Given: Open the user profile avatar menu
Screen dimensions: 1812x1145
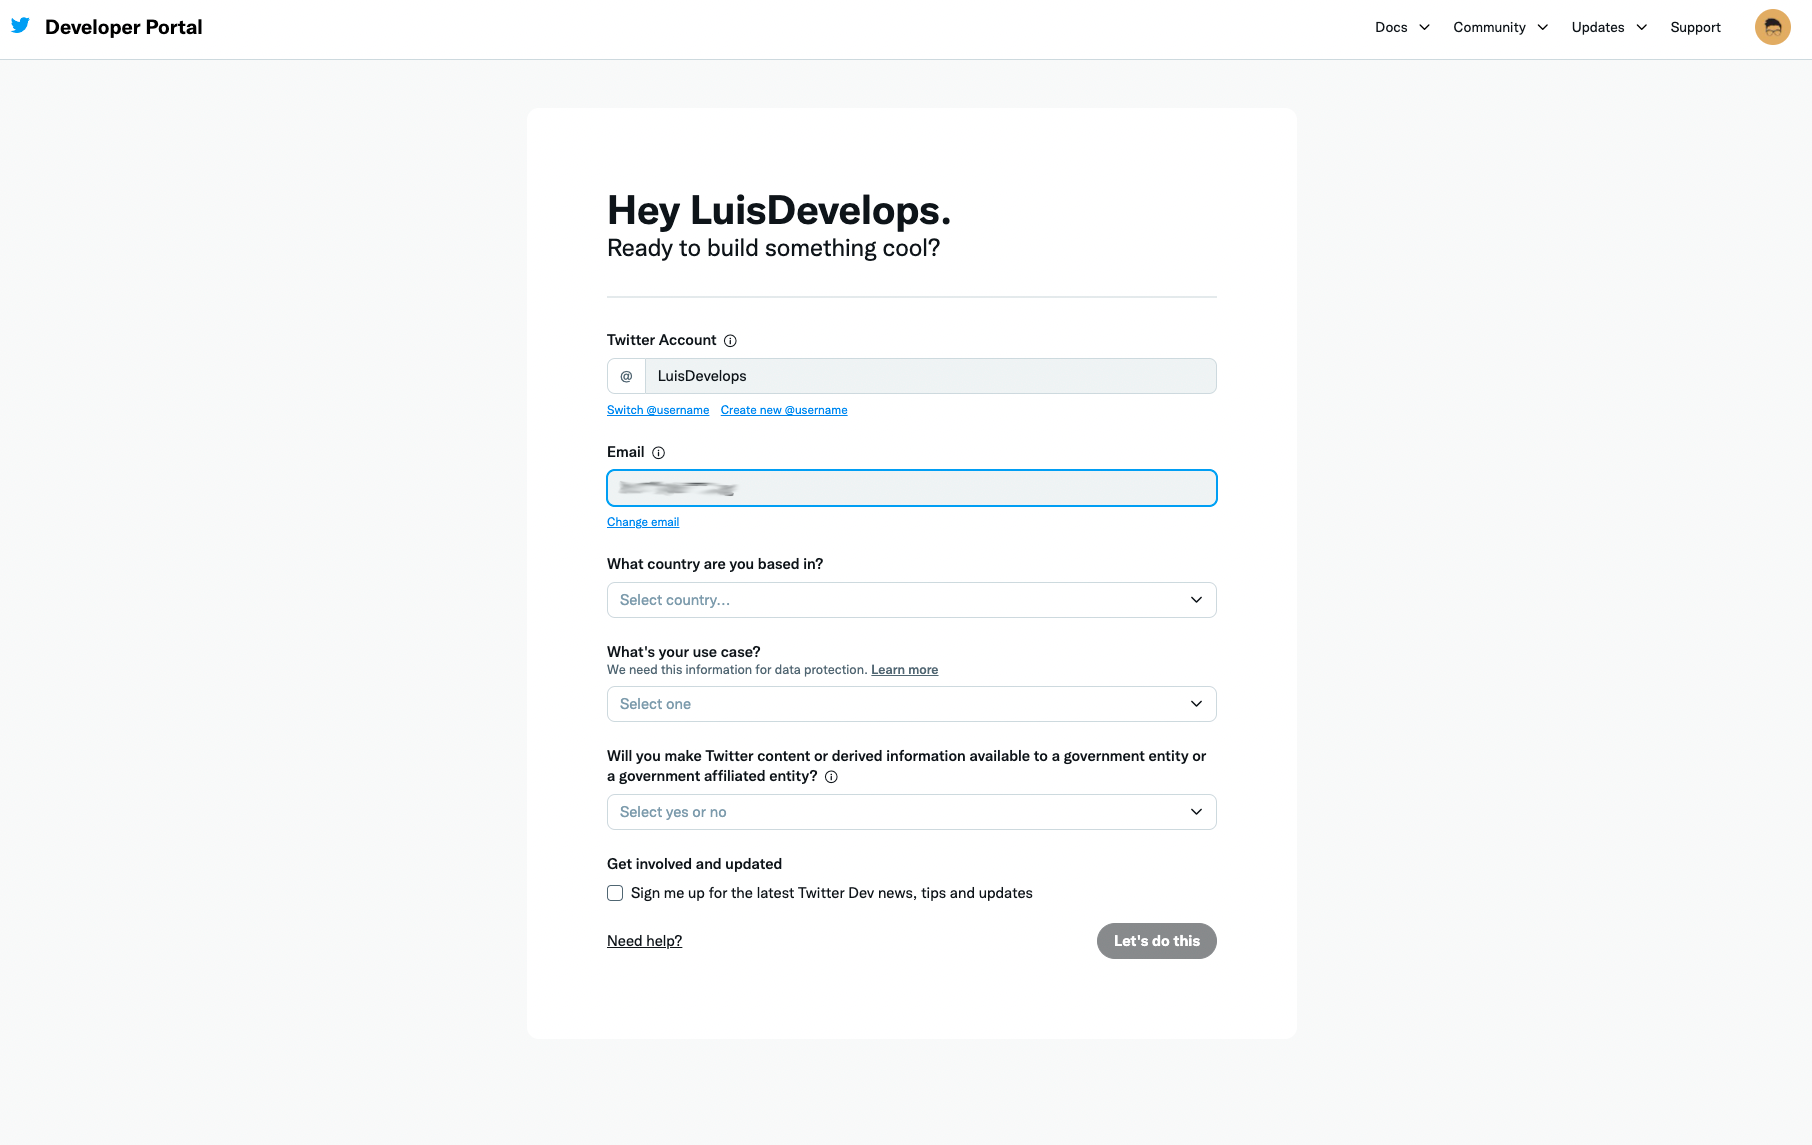Looking at the screenshot, I should [x=1773, y=27].
